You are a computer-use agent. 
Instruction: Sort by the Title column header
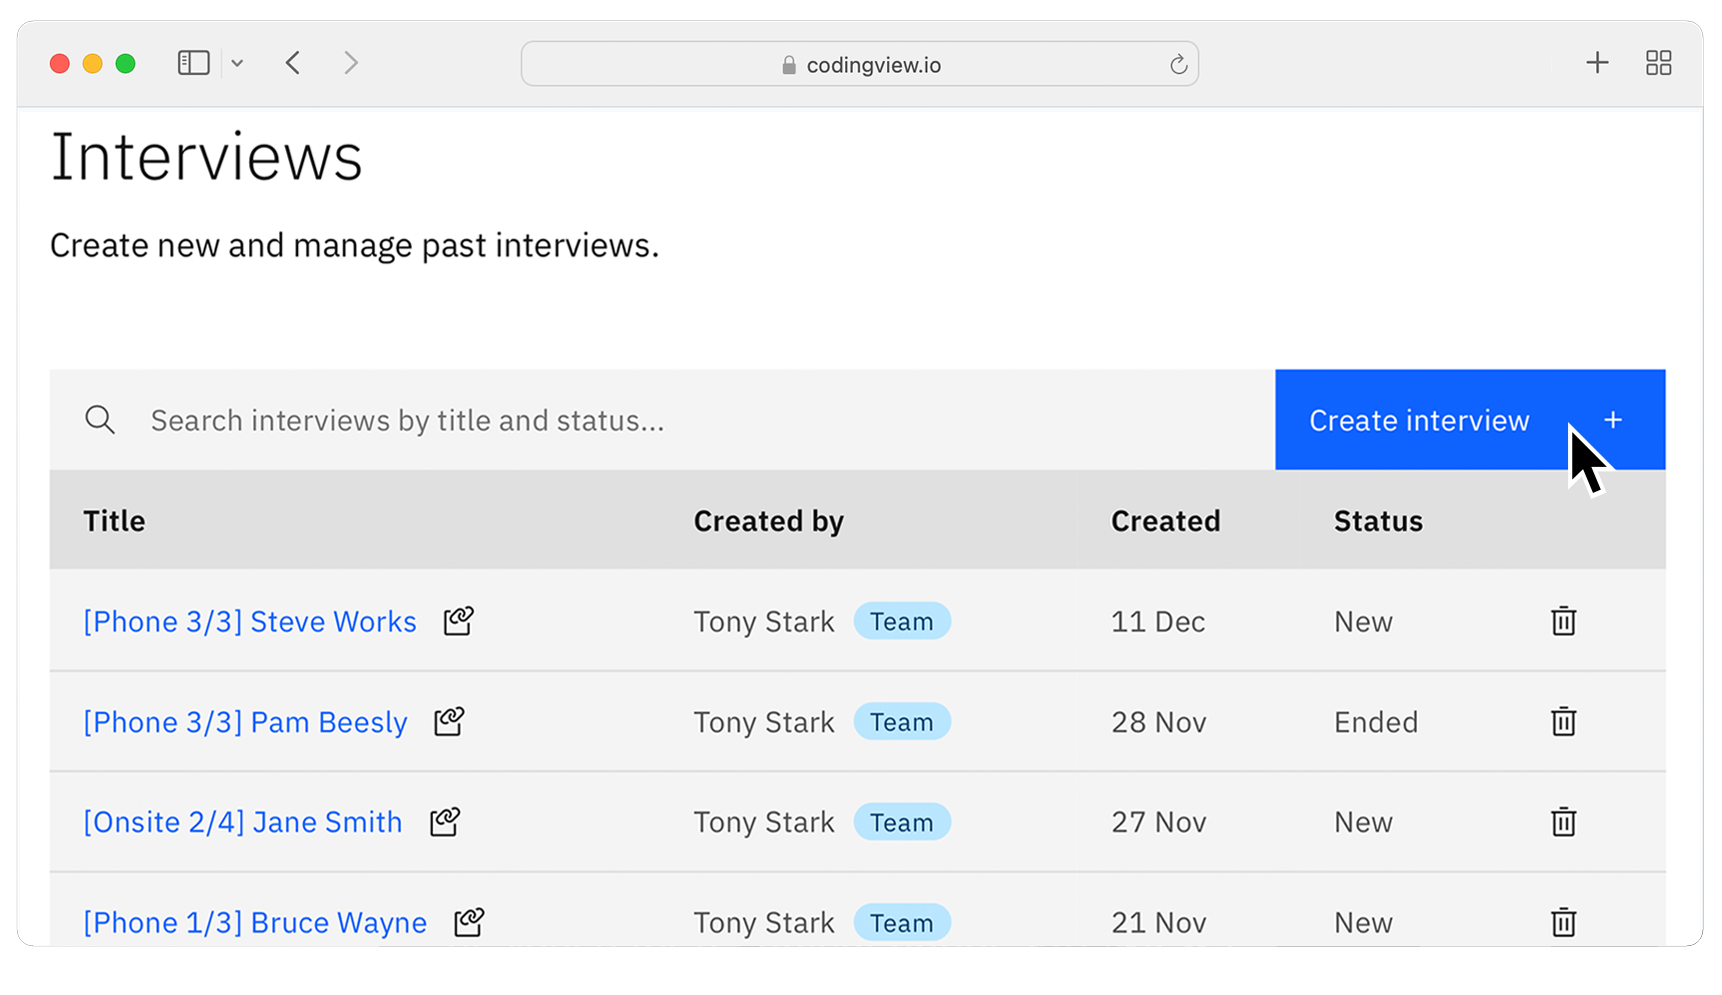pyautogui.click(x=114, y=521)
